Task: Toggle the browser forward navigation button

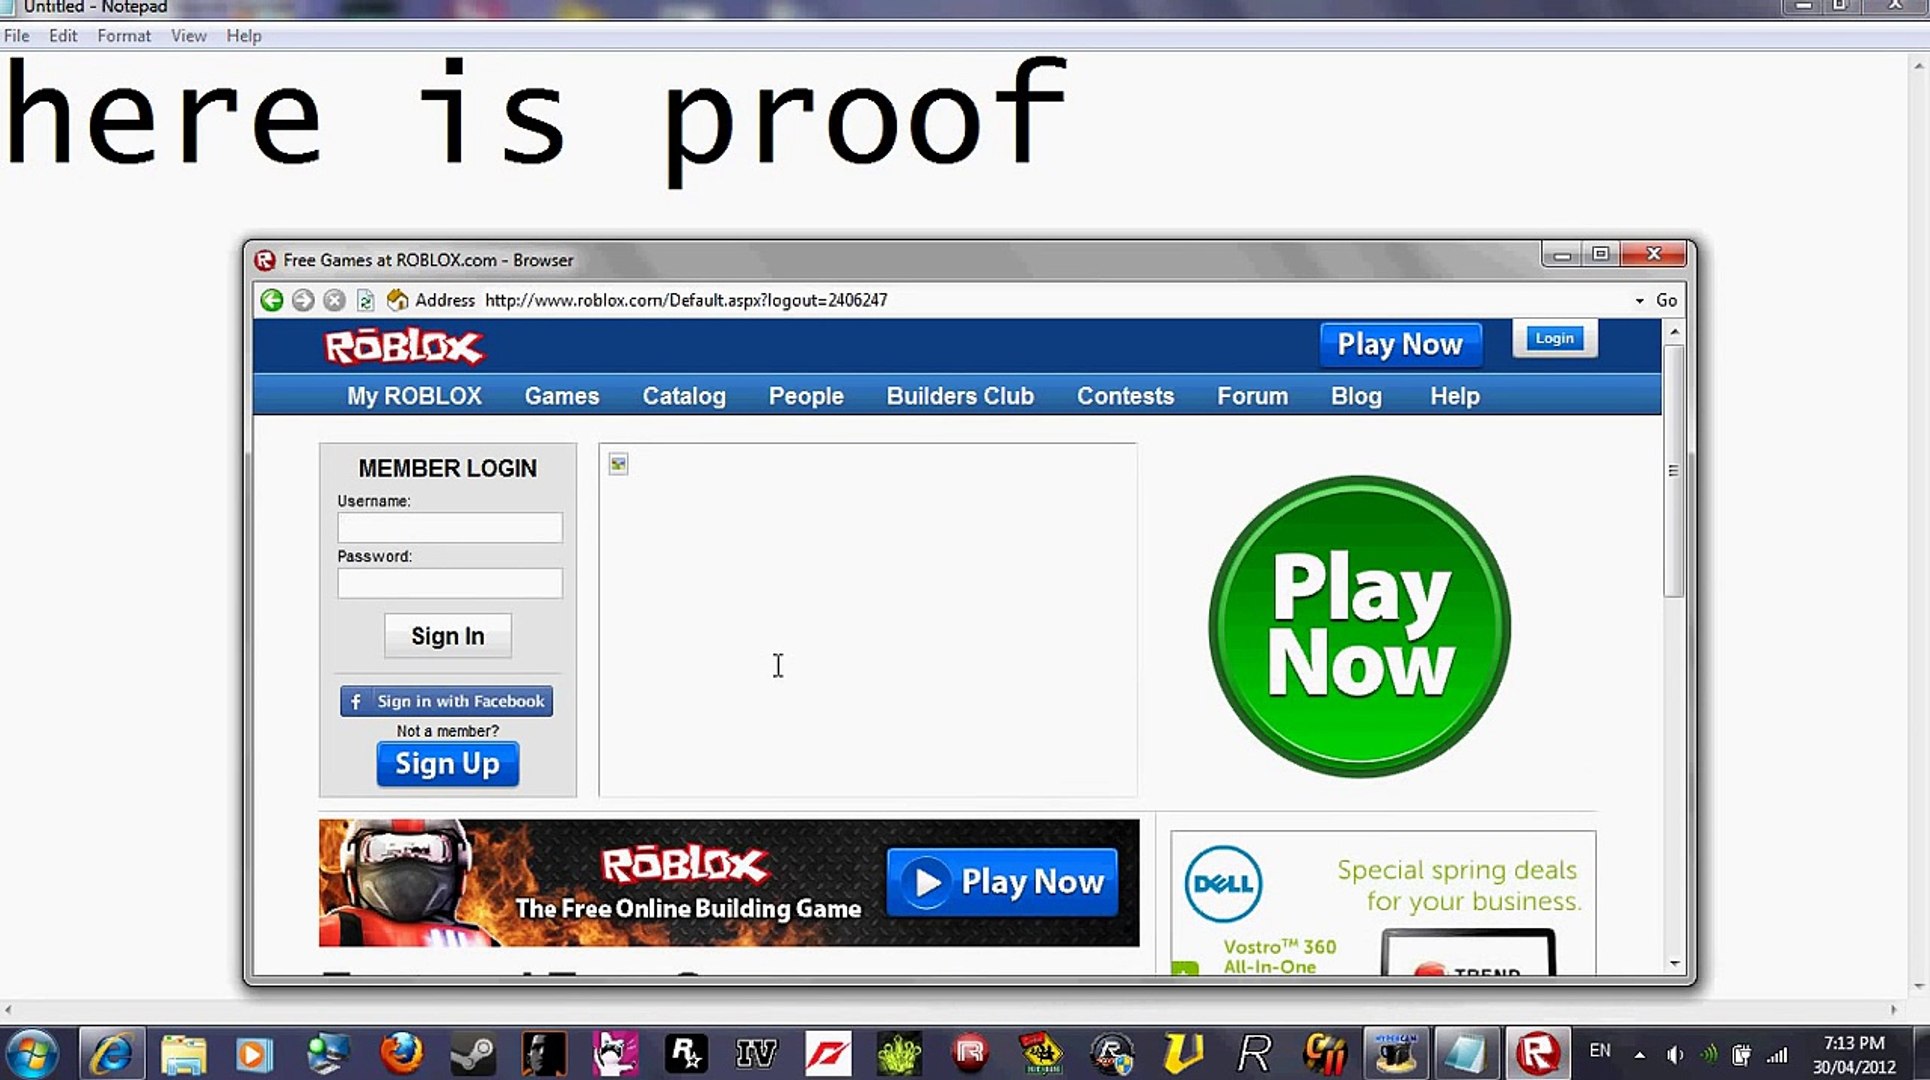Action: point(302,298)
